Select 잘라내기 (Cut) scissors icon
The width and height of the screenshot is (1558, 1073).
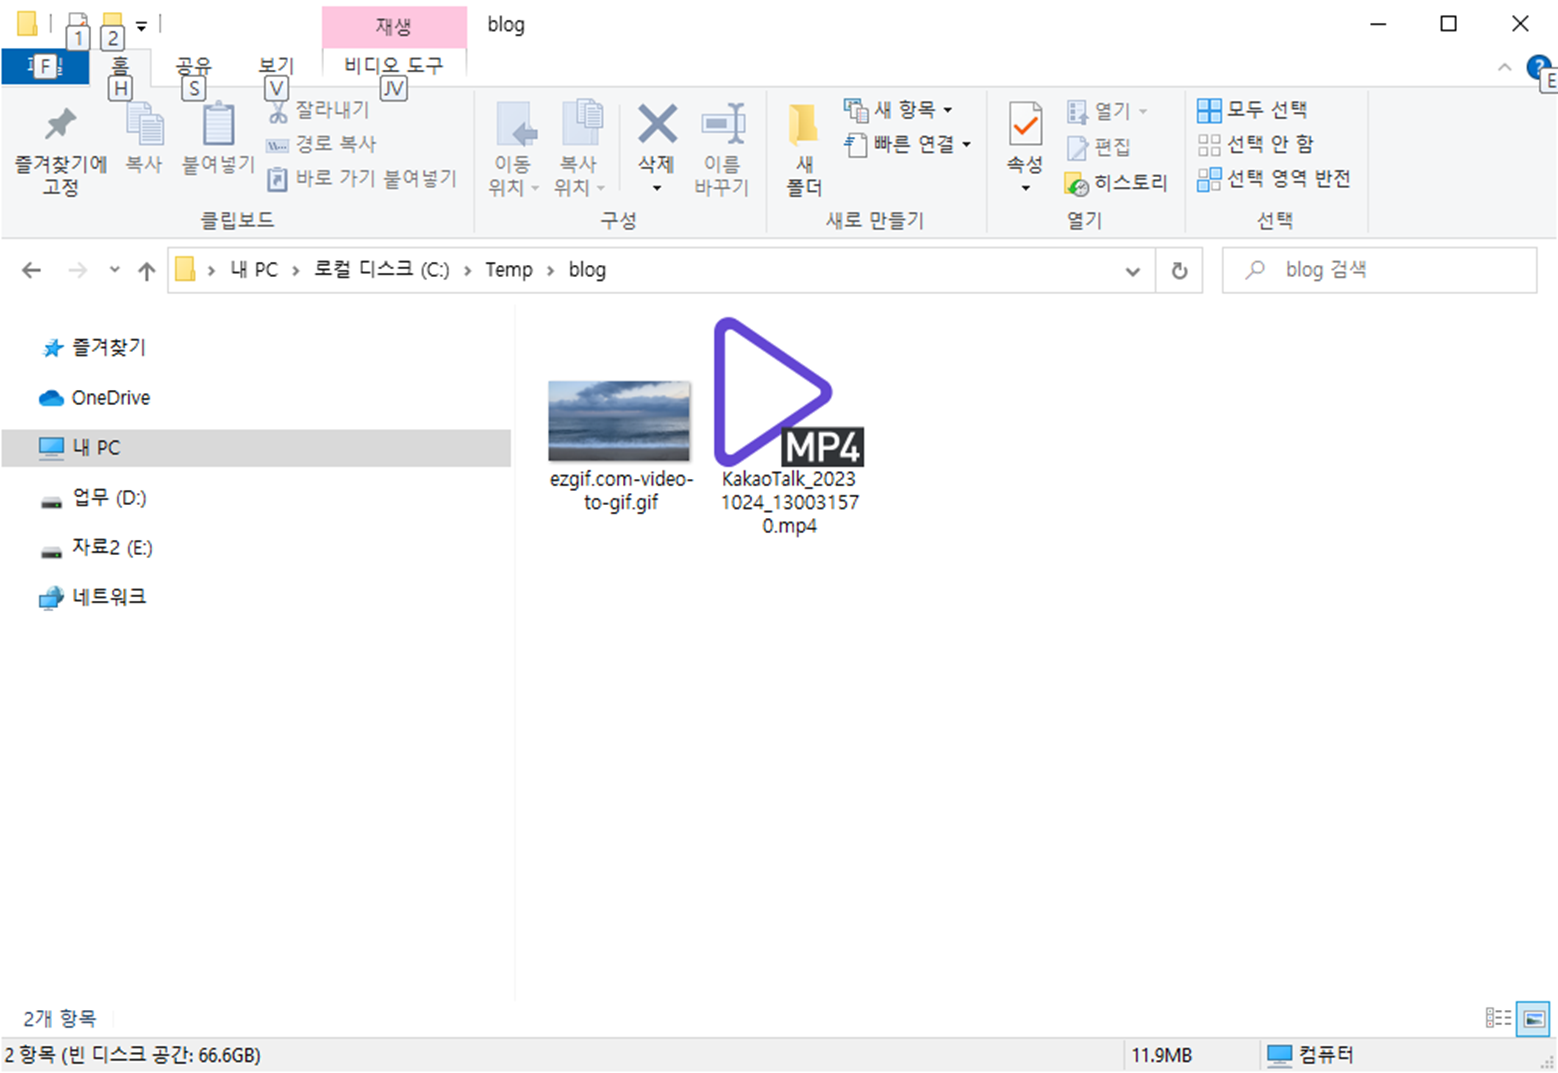(278, 110)
